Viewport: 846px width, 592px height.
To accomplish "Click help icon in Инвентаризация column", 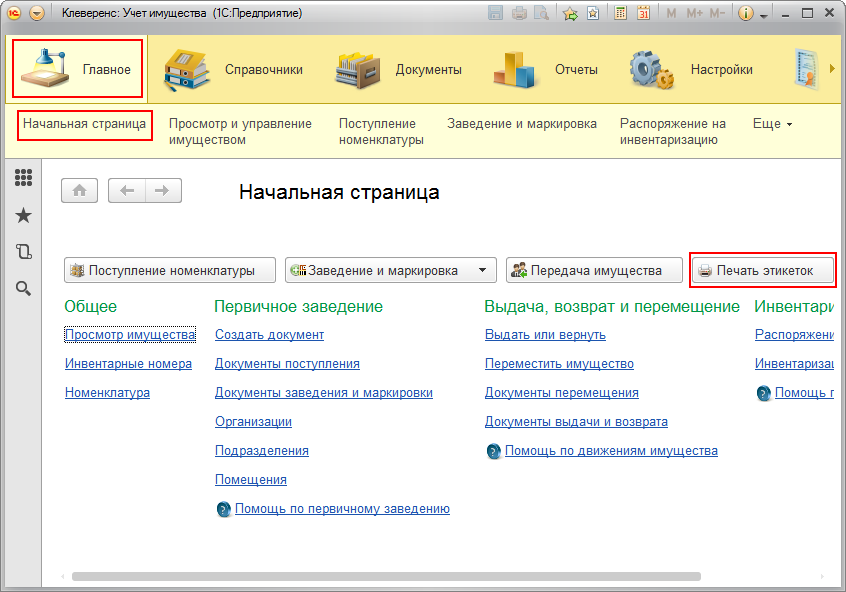I will coord(763,393).
